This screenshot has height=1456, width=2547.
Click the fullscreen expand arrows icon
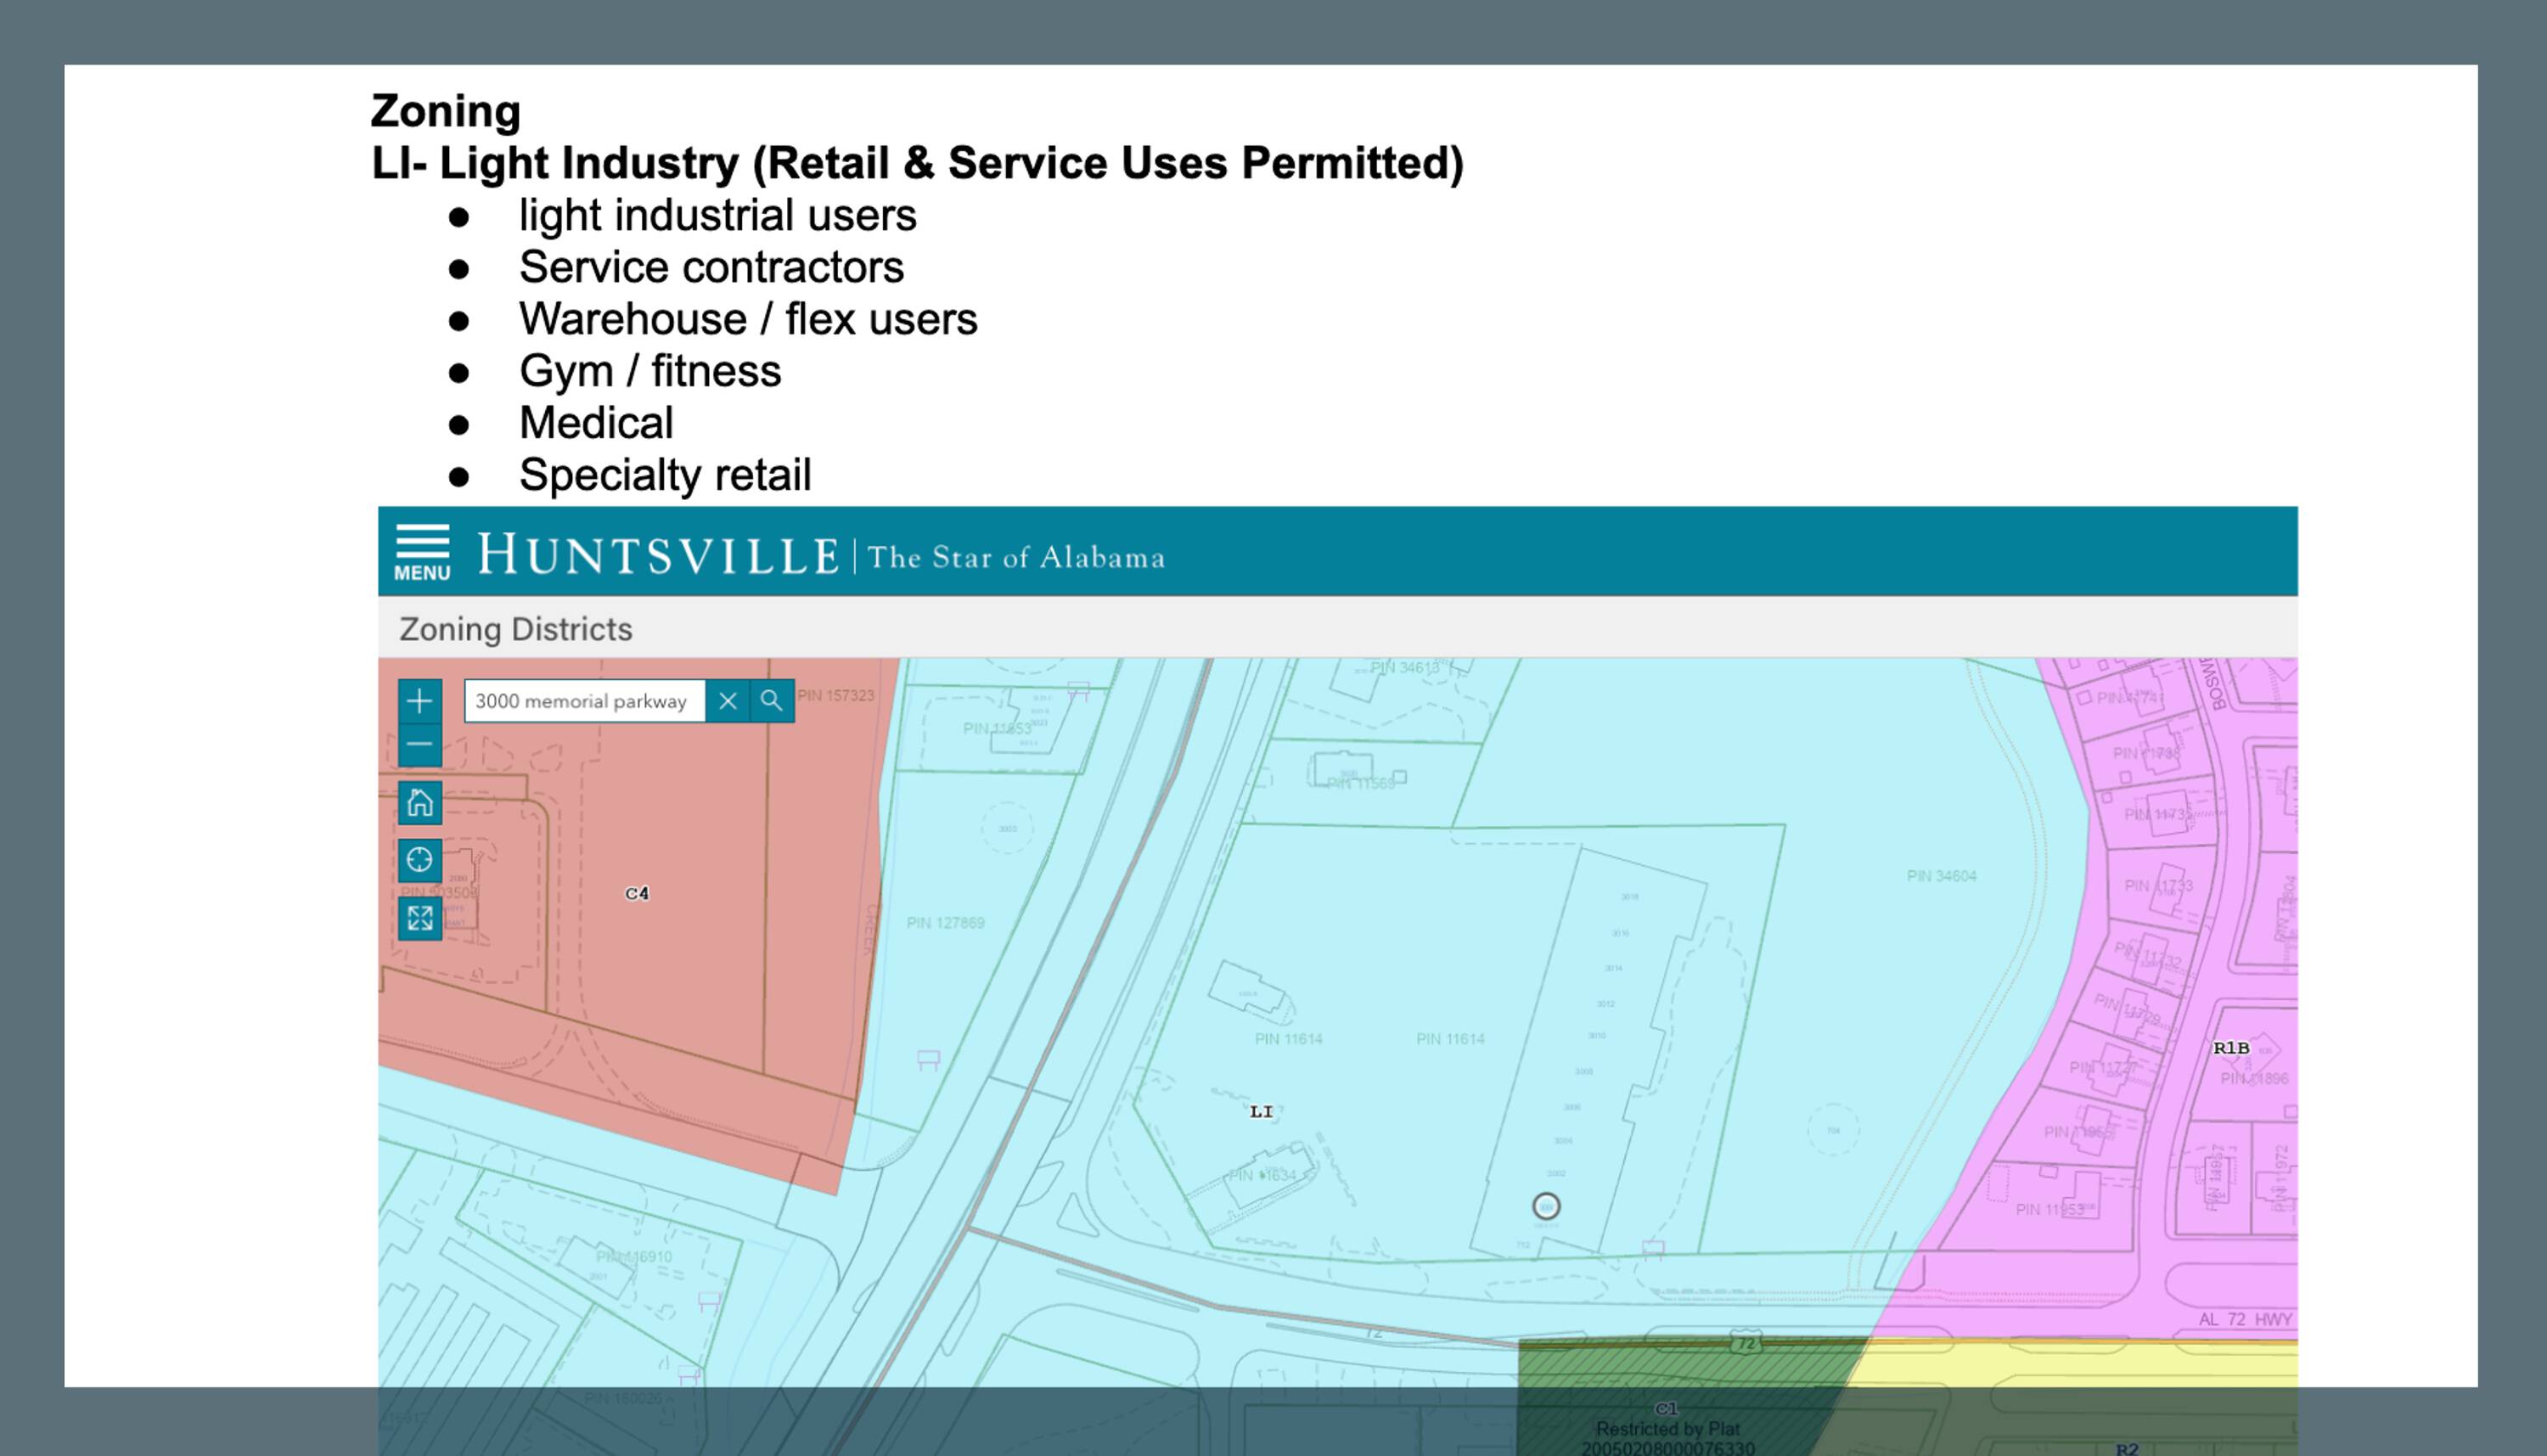click(x=420, y=918)
